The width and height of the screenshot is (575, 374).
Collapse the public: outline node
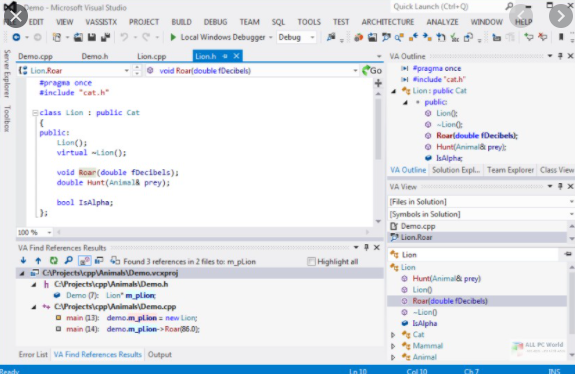click(x=405, y=102)
